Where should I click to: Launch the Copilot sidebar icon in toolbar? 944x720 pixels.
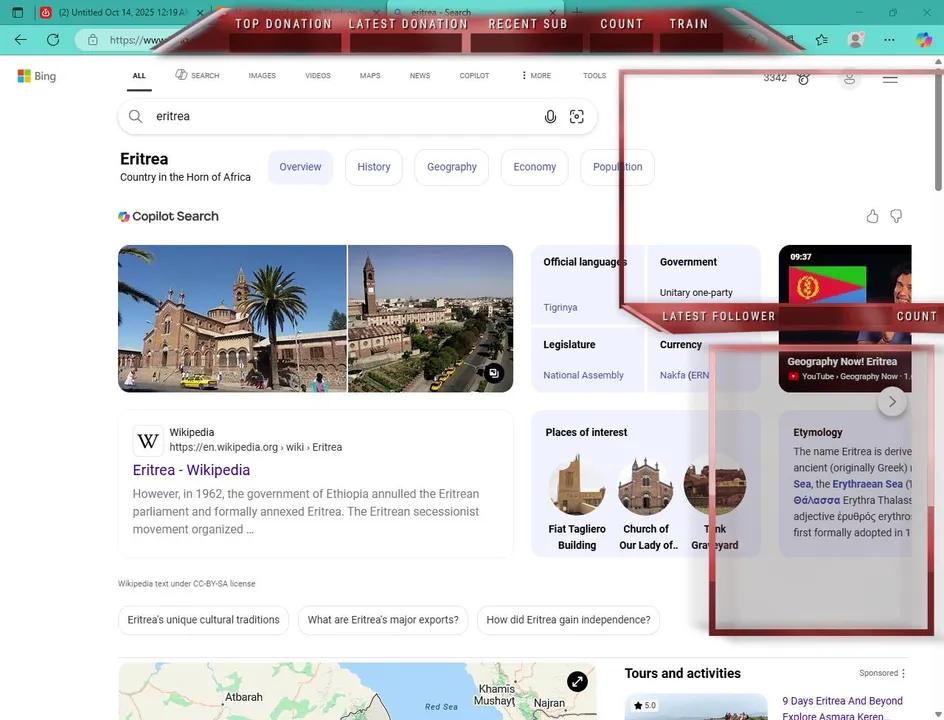click(924, 40)
